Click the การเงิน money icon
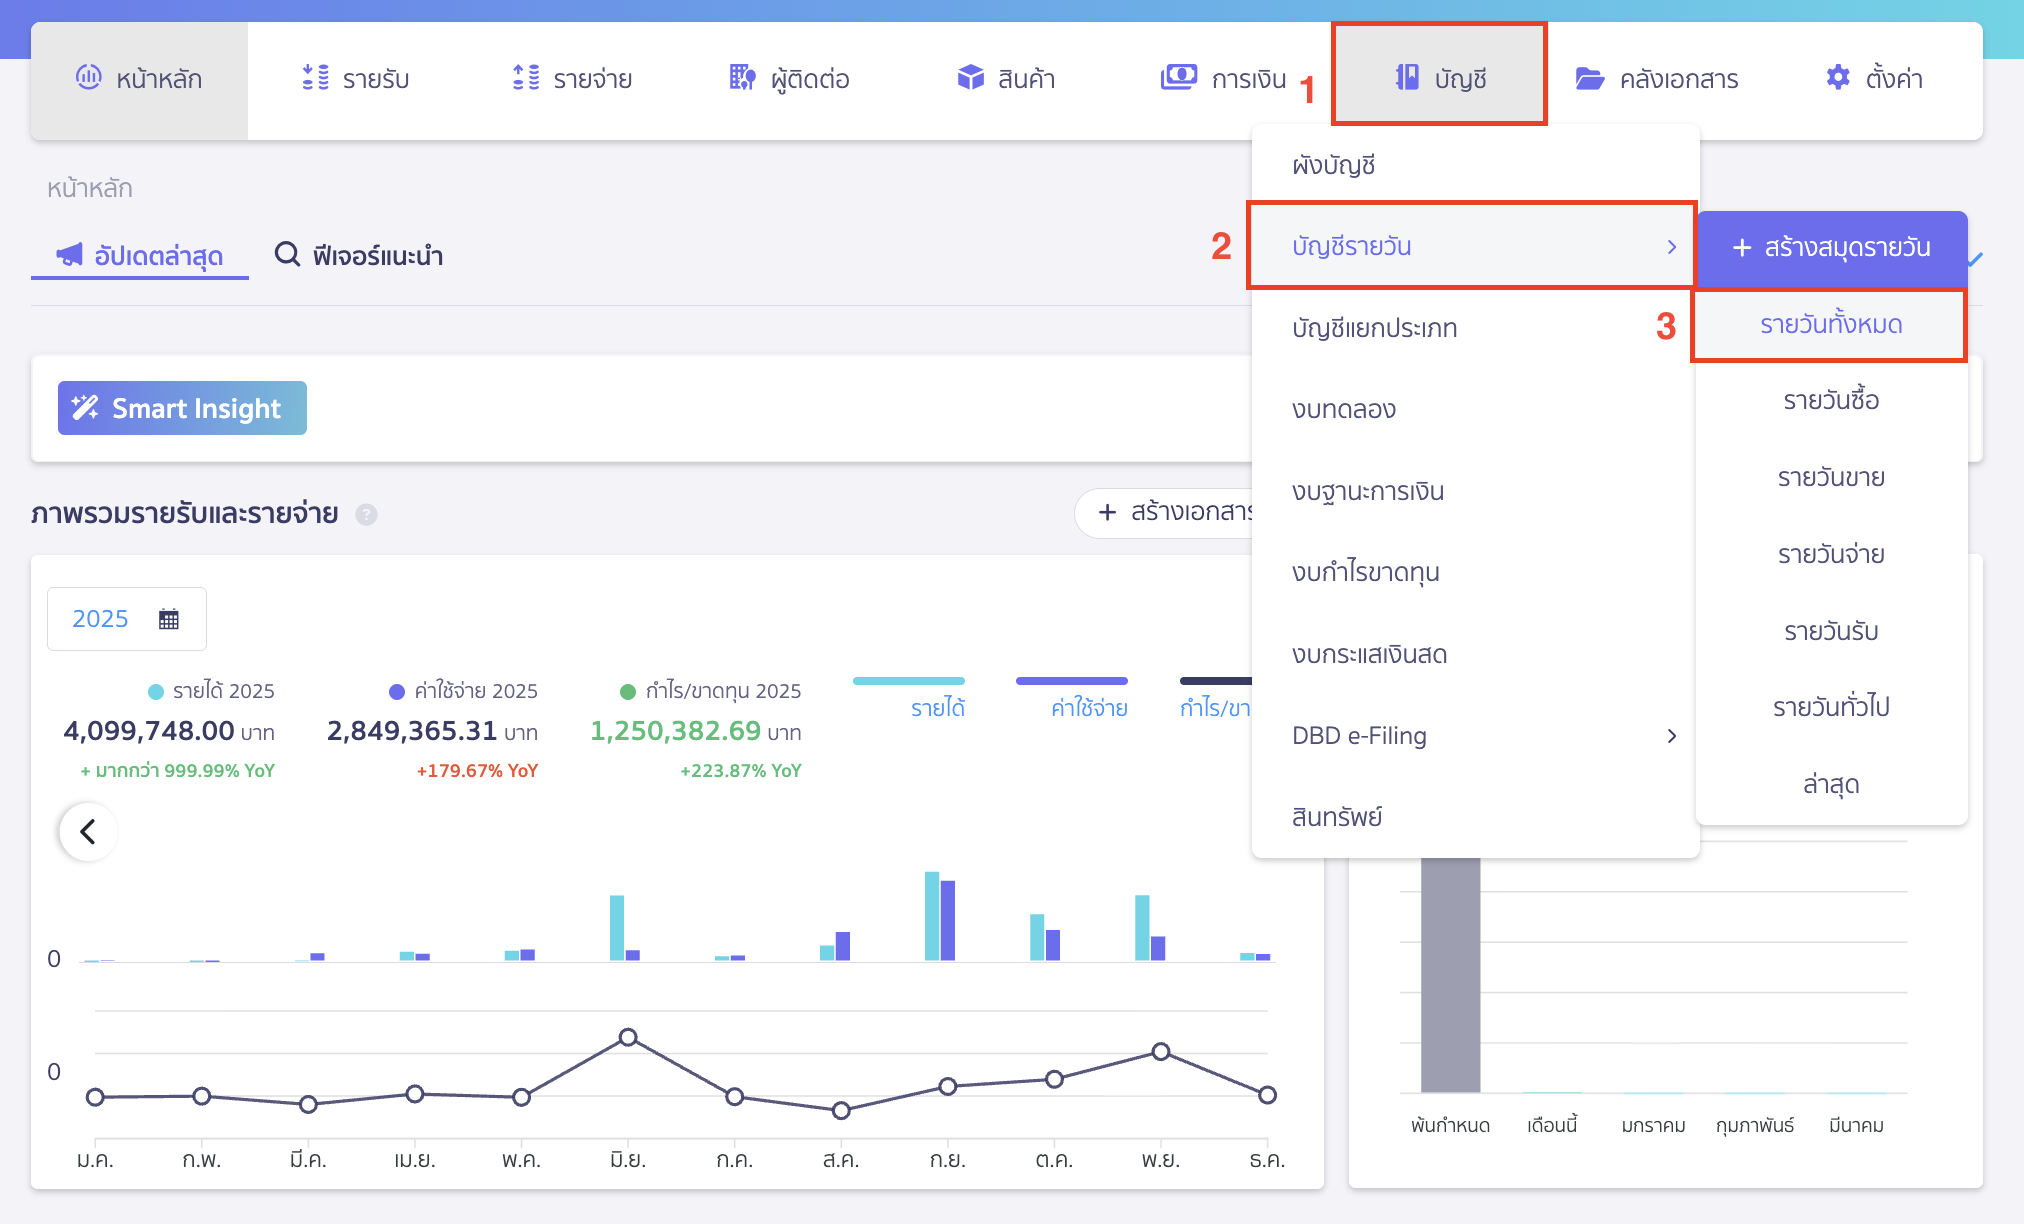The width and height of the screenshot is (2024, 1224). point(1178,77)
